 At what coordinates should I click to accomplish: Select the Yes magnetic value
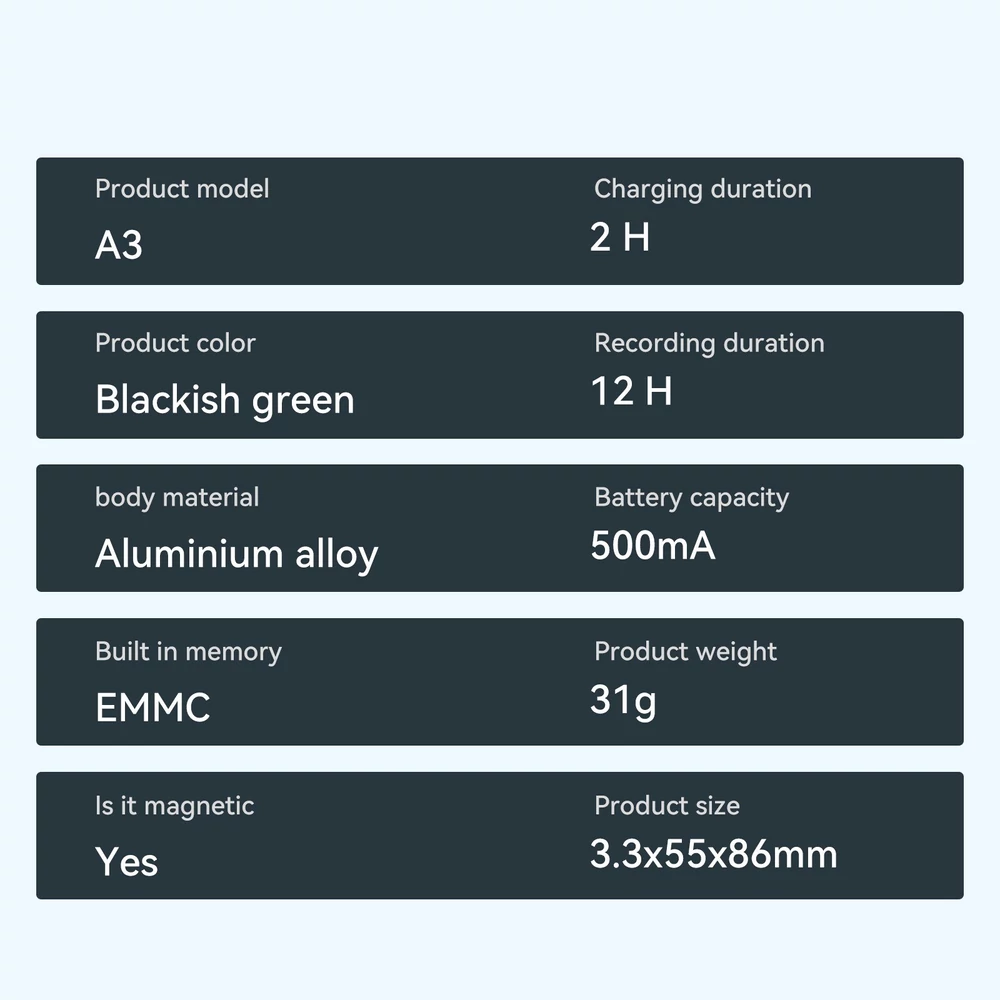tap(126, 862)
